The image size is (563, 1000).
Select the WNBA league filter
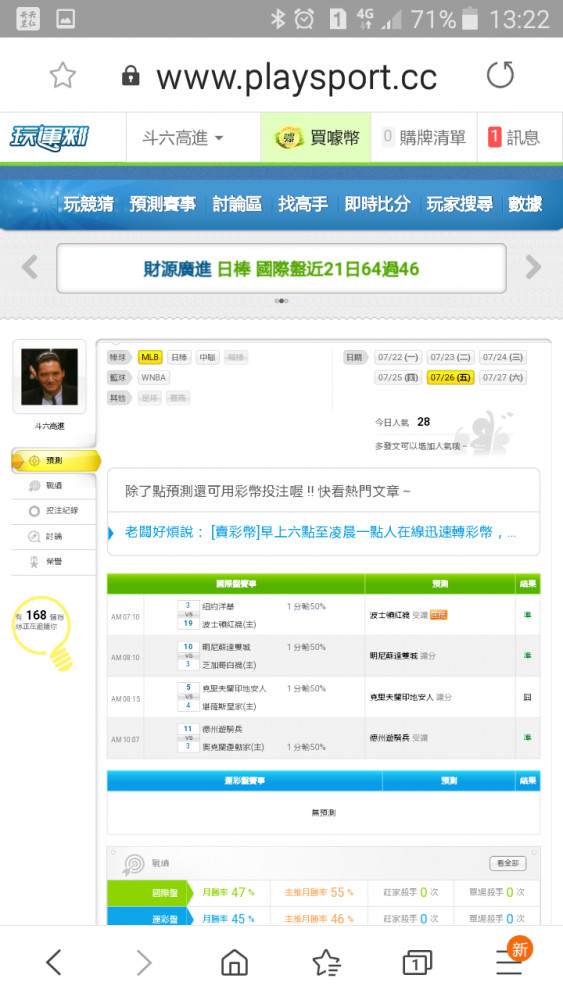pos(154,378)
